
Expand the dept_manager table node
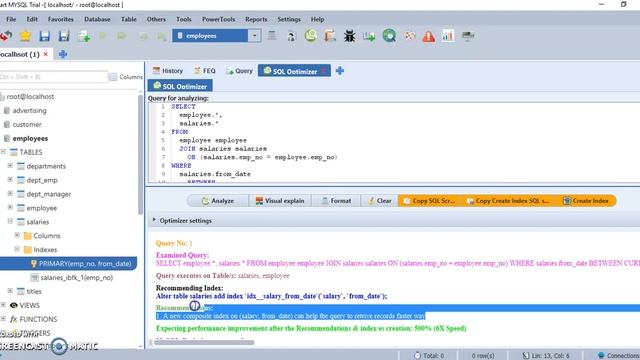(x=10, y=193)
